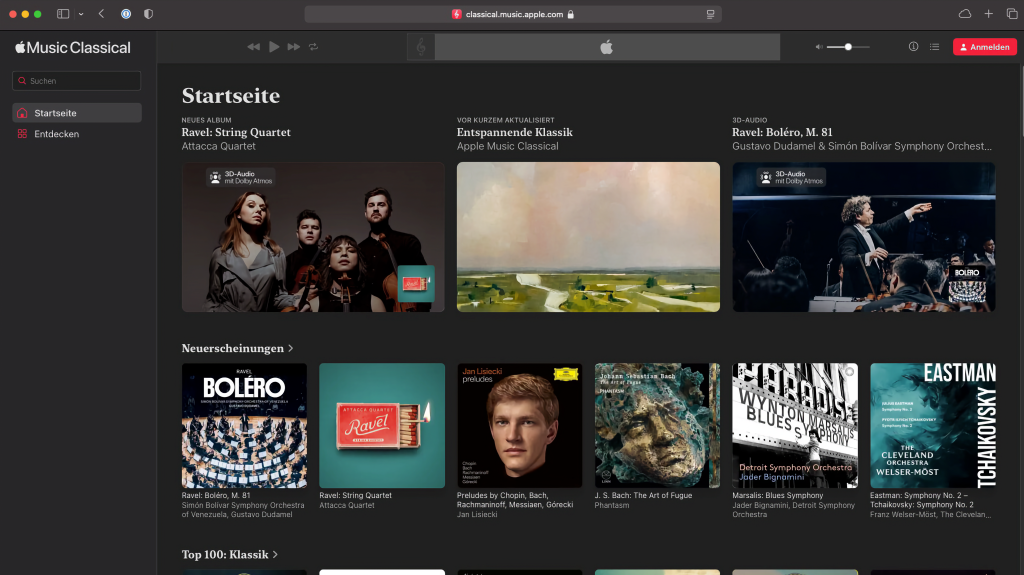
Task: Open the Eastman Tchaikovsky album cover
Action: 933,425
